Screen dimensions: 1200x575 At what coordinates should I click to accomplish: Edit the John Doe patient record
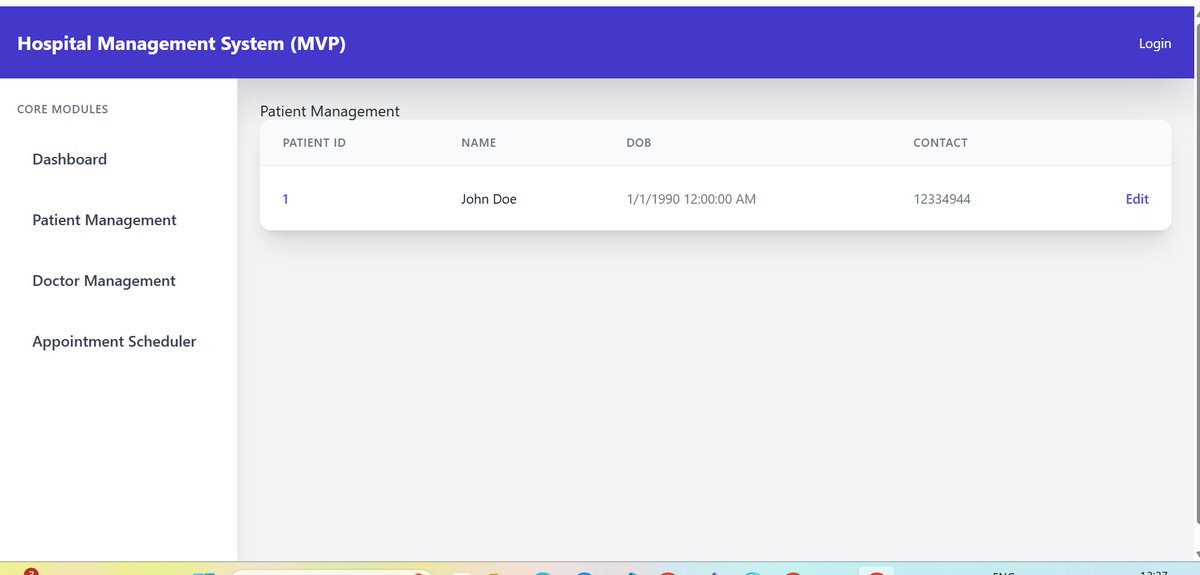pyautogui.click(x=1137, y=199)
